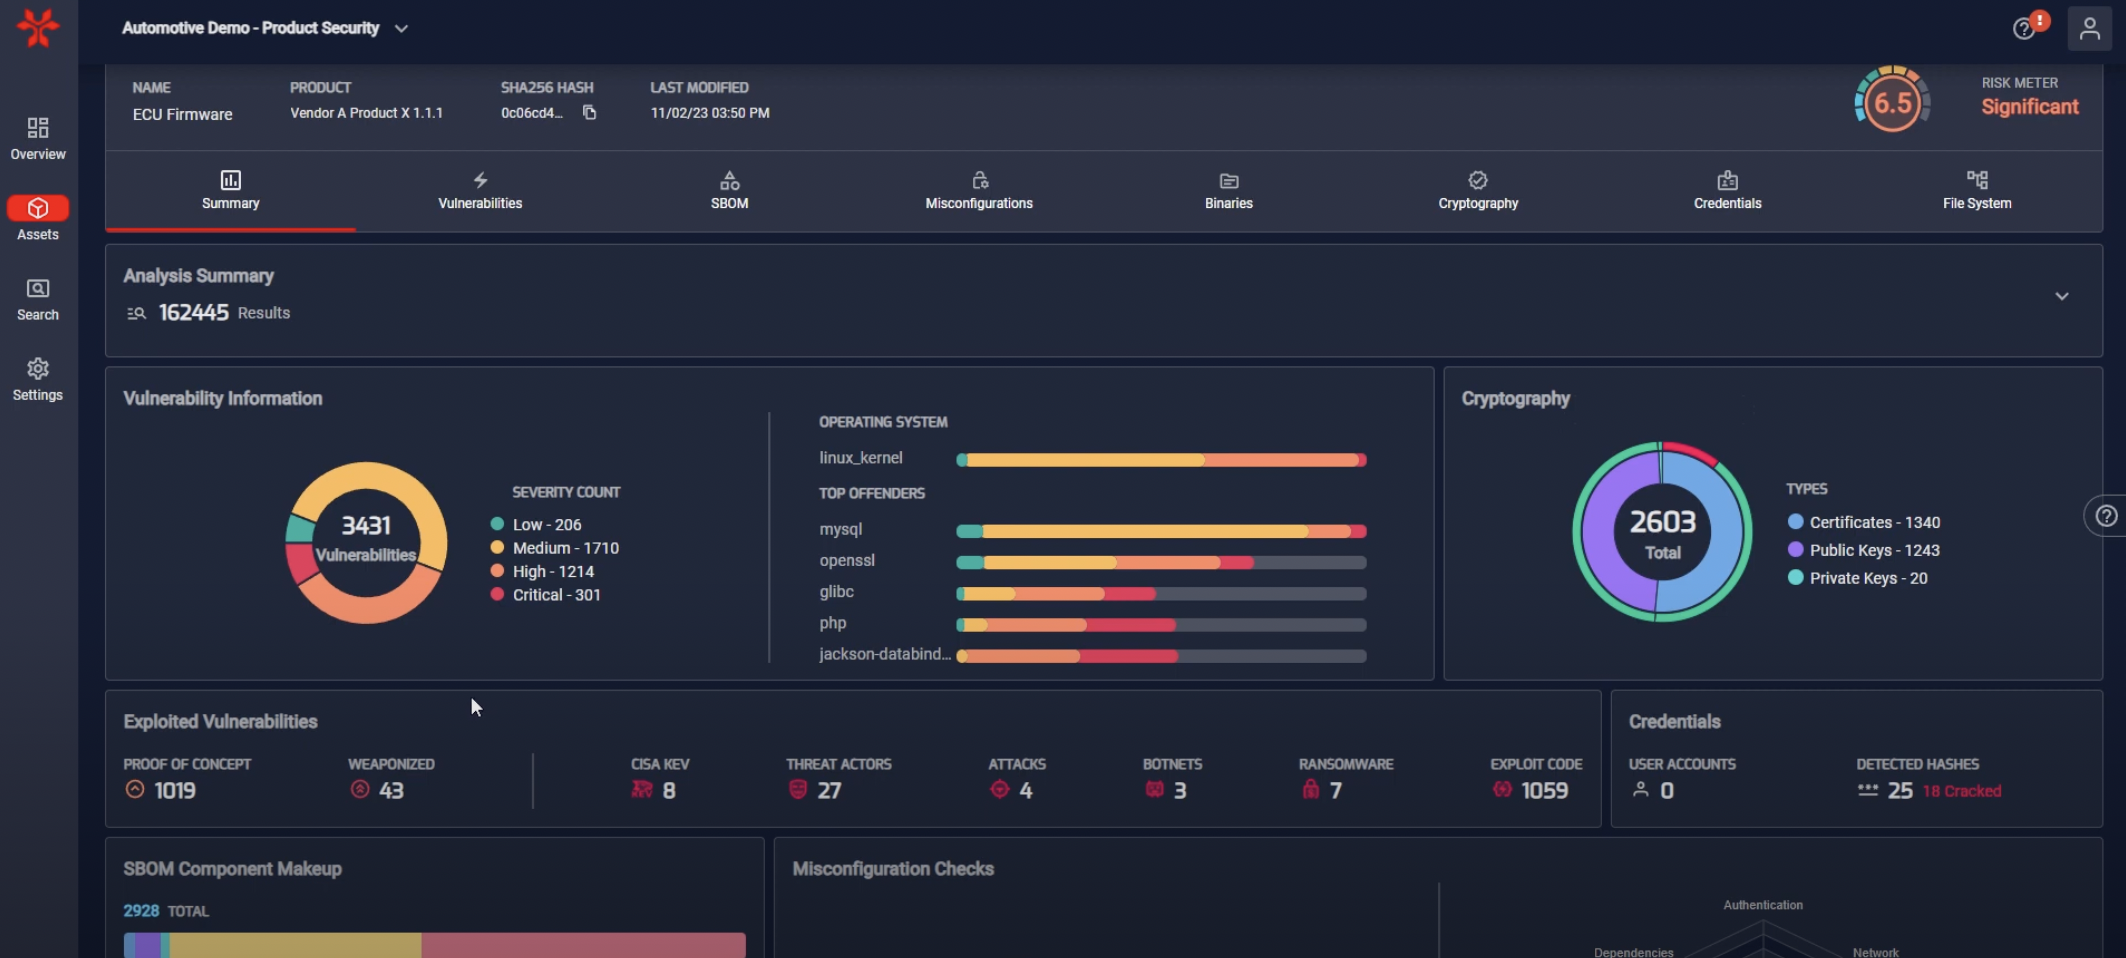Toggle the Low severity legend entry
This screenshot has height=958, width=2126.
545,525
